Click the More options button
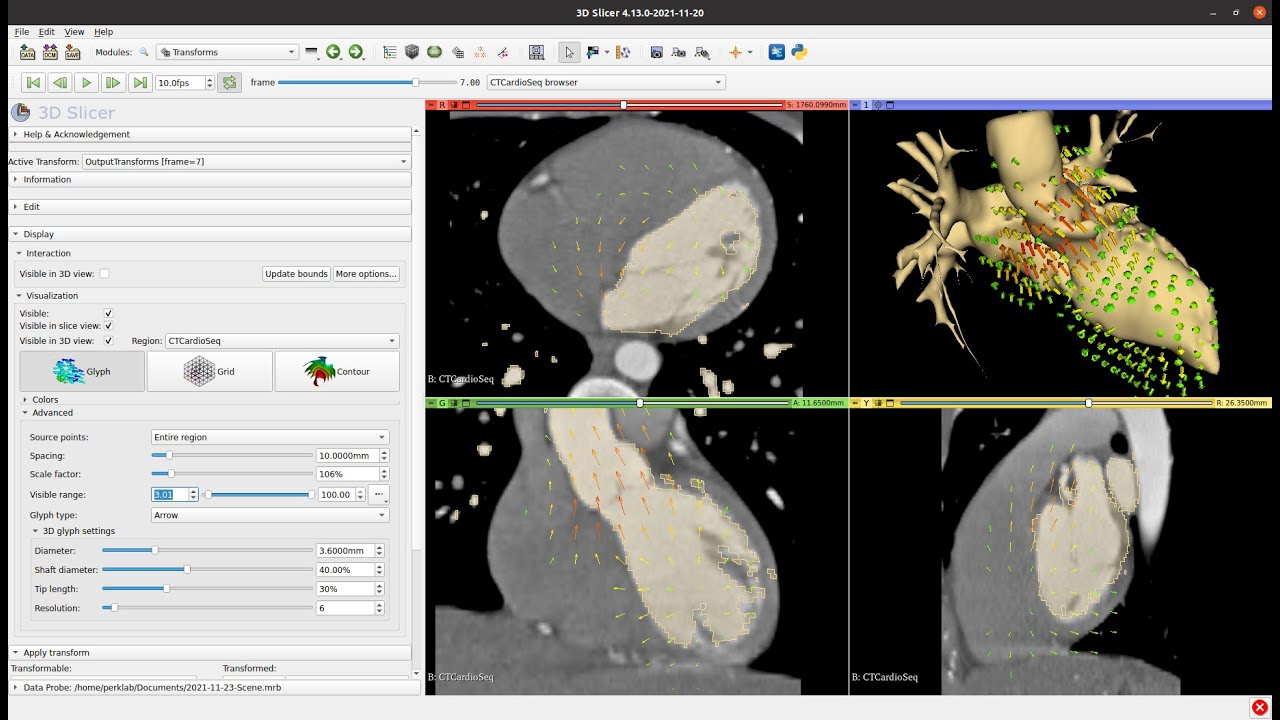 point(366,274)
